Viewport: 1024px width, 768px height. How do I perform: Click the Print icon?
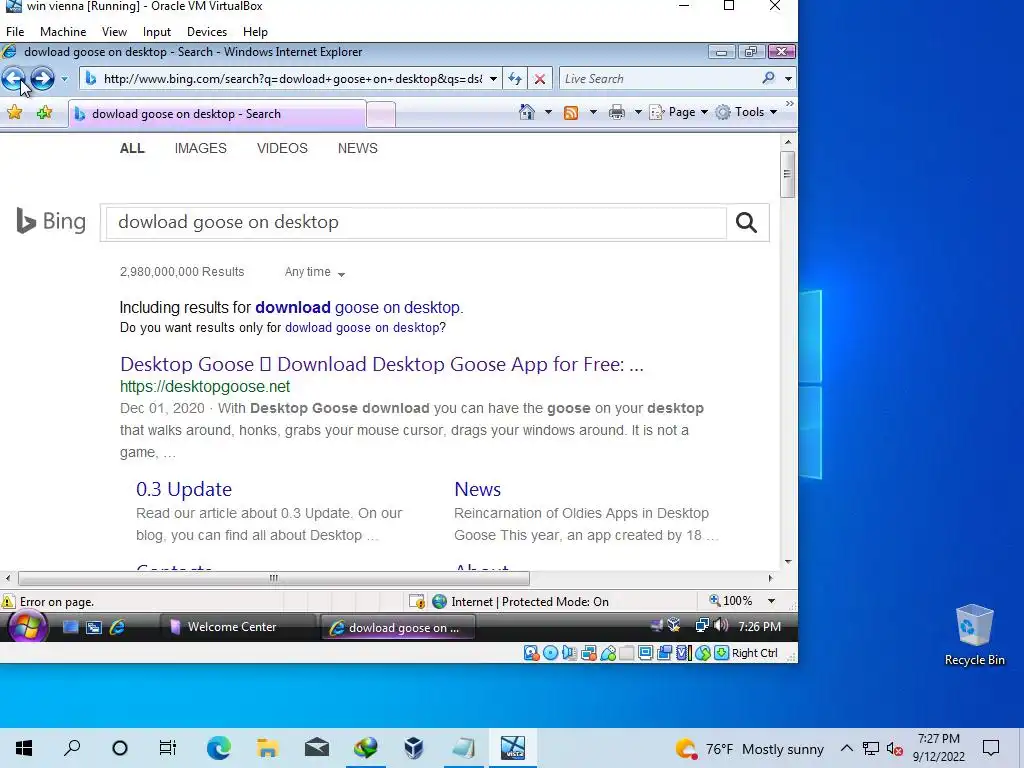click(x=616, y=112)
